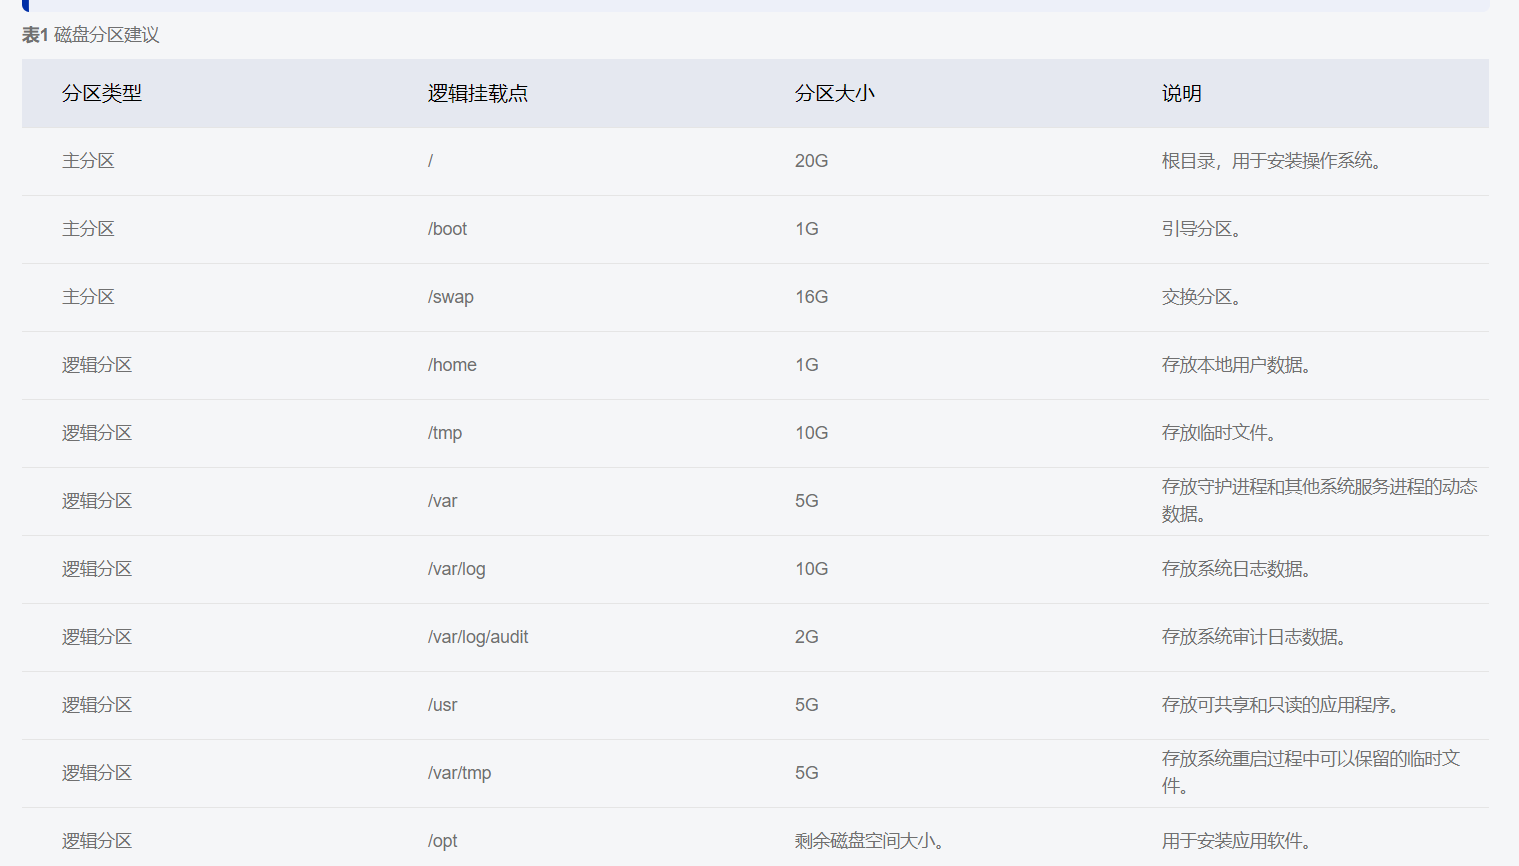Click '主分区' in the /boot row

point(88,229)
